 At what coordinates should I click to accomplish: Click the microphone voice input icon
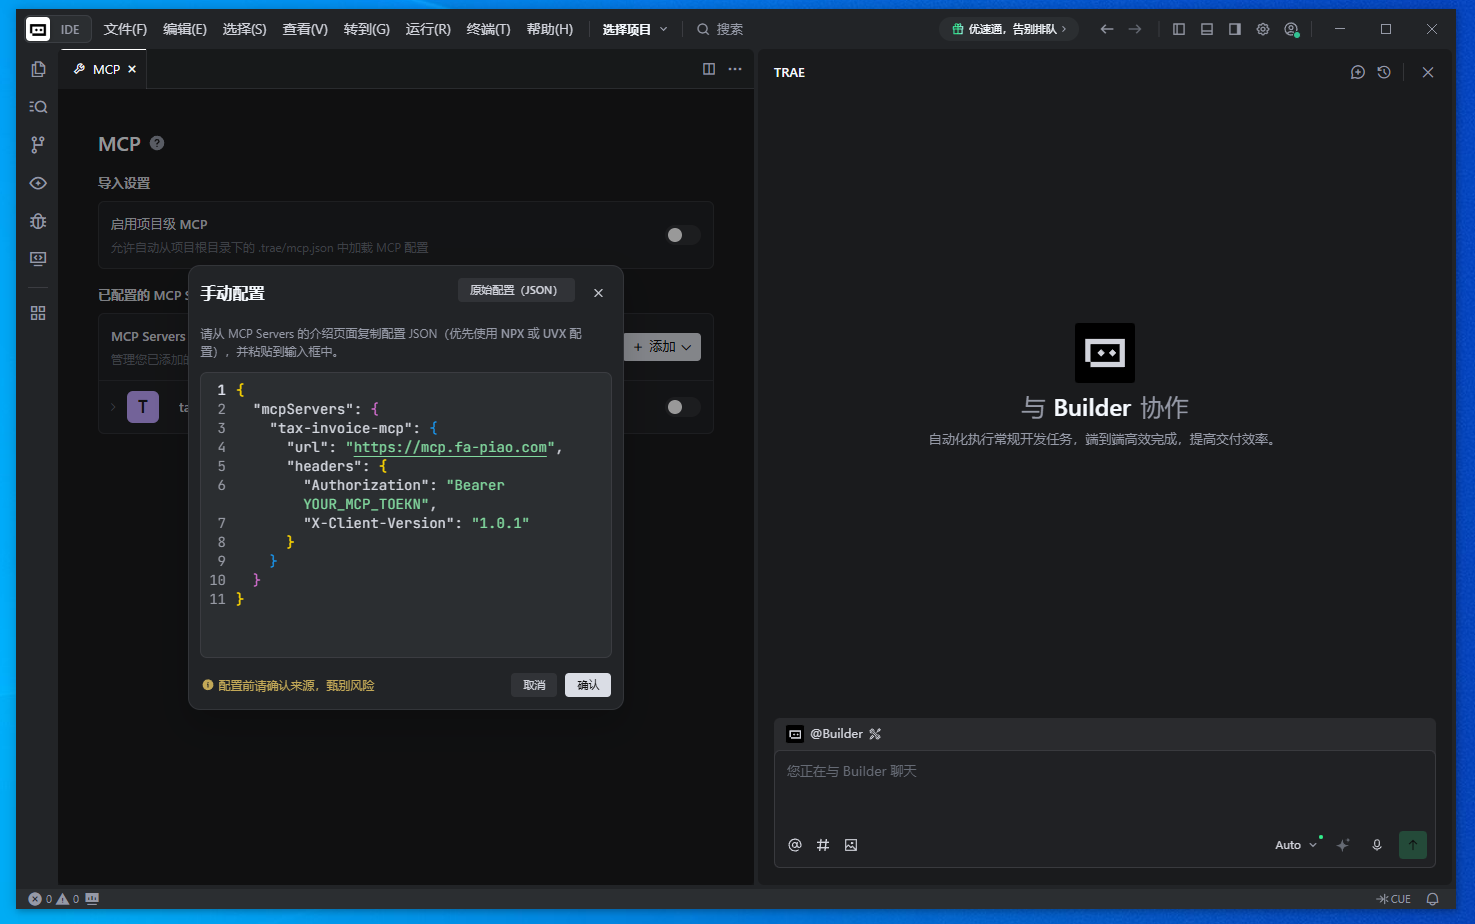[x=1377, y=845]
